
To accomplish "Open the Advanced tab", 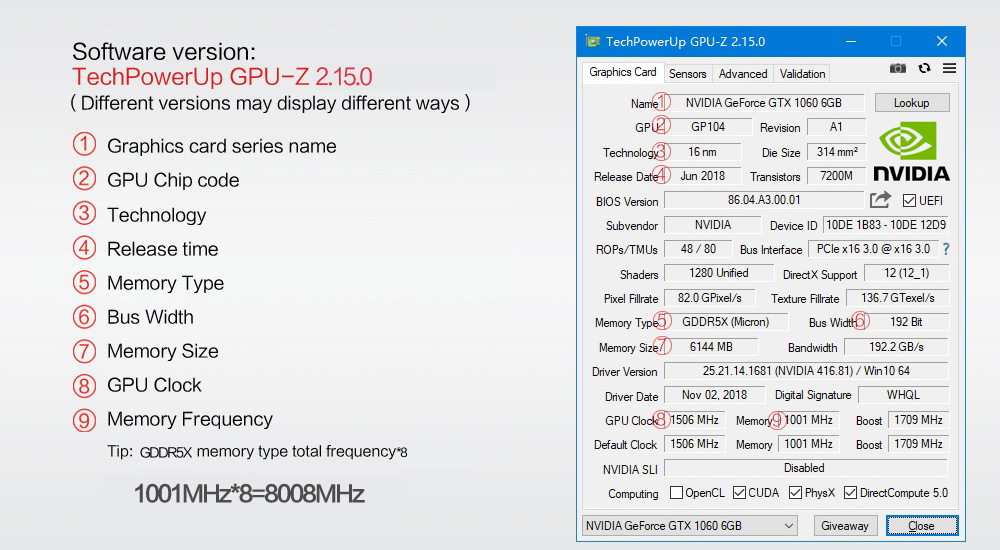I will [x=743, y=74].
